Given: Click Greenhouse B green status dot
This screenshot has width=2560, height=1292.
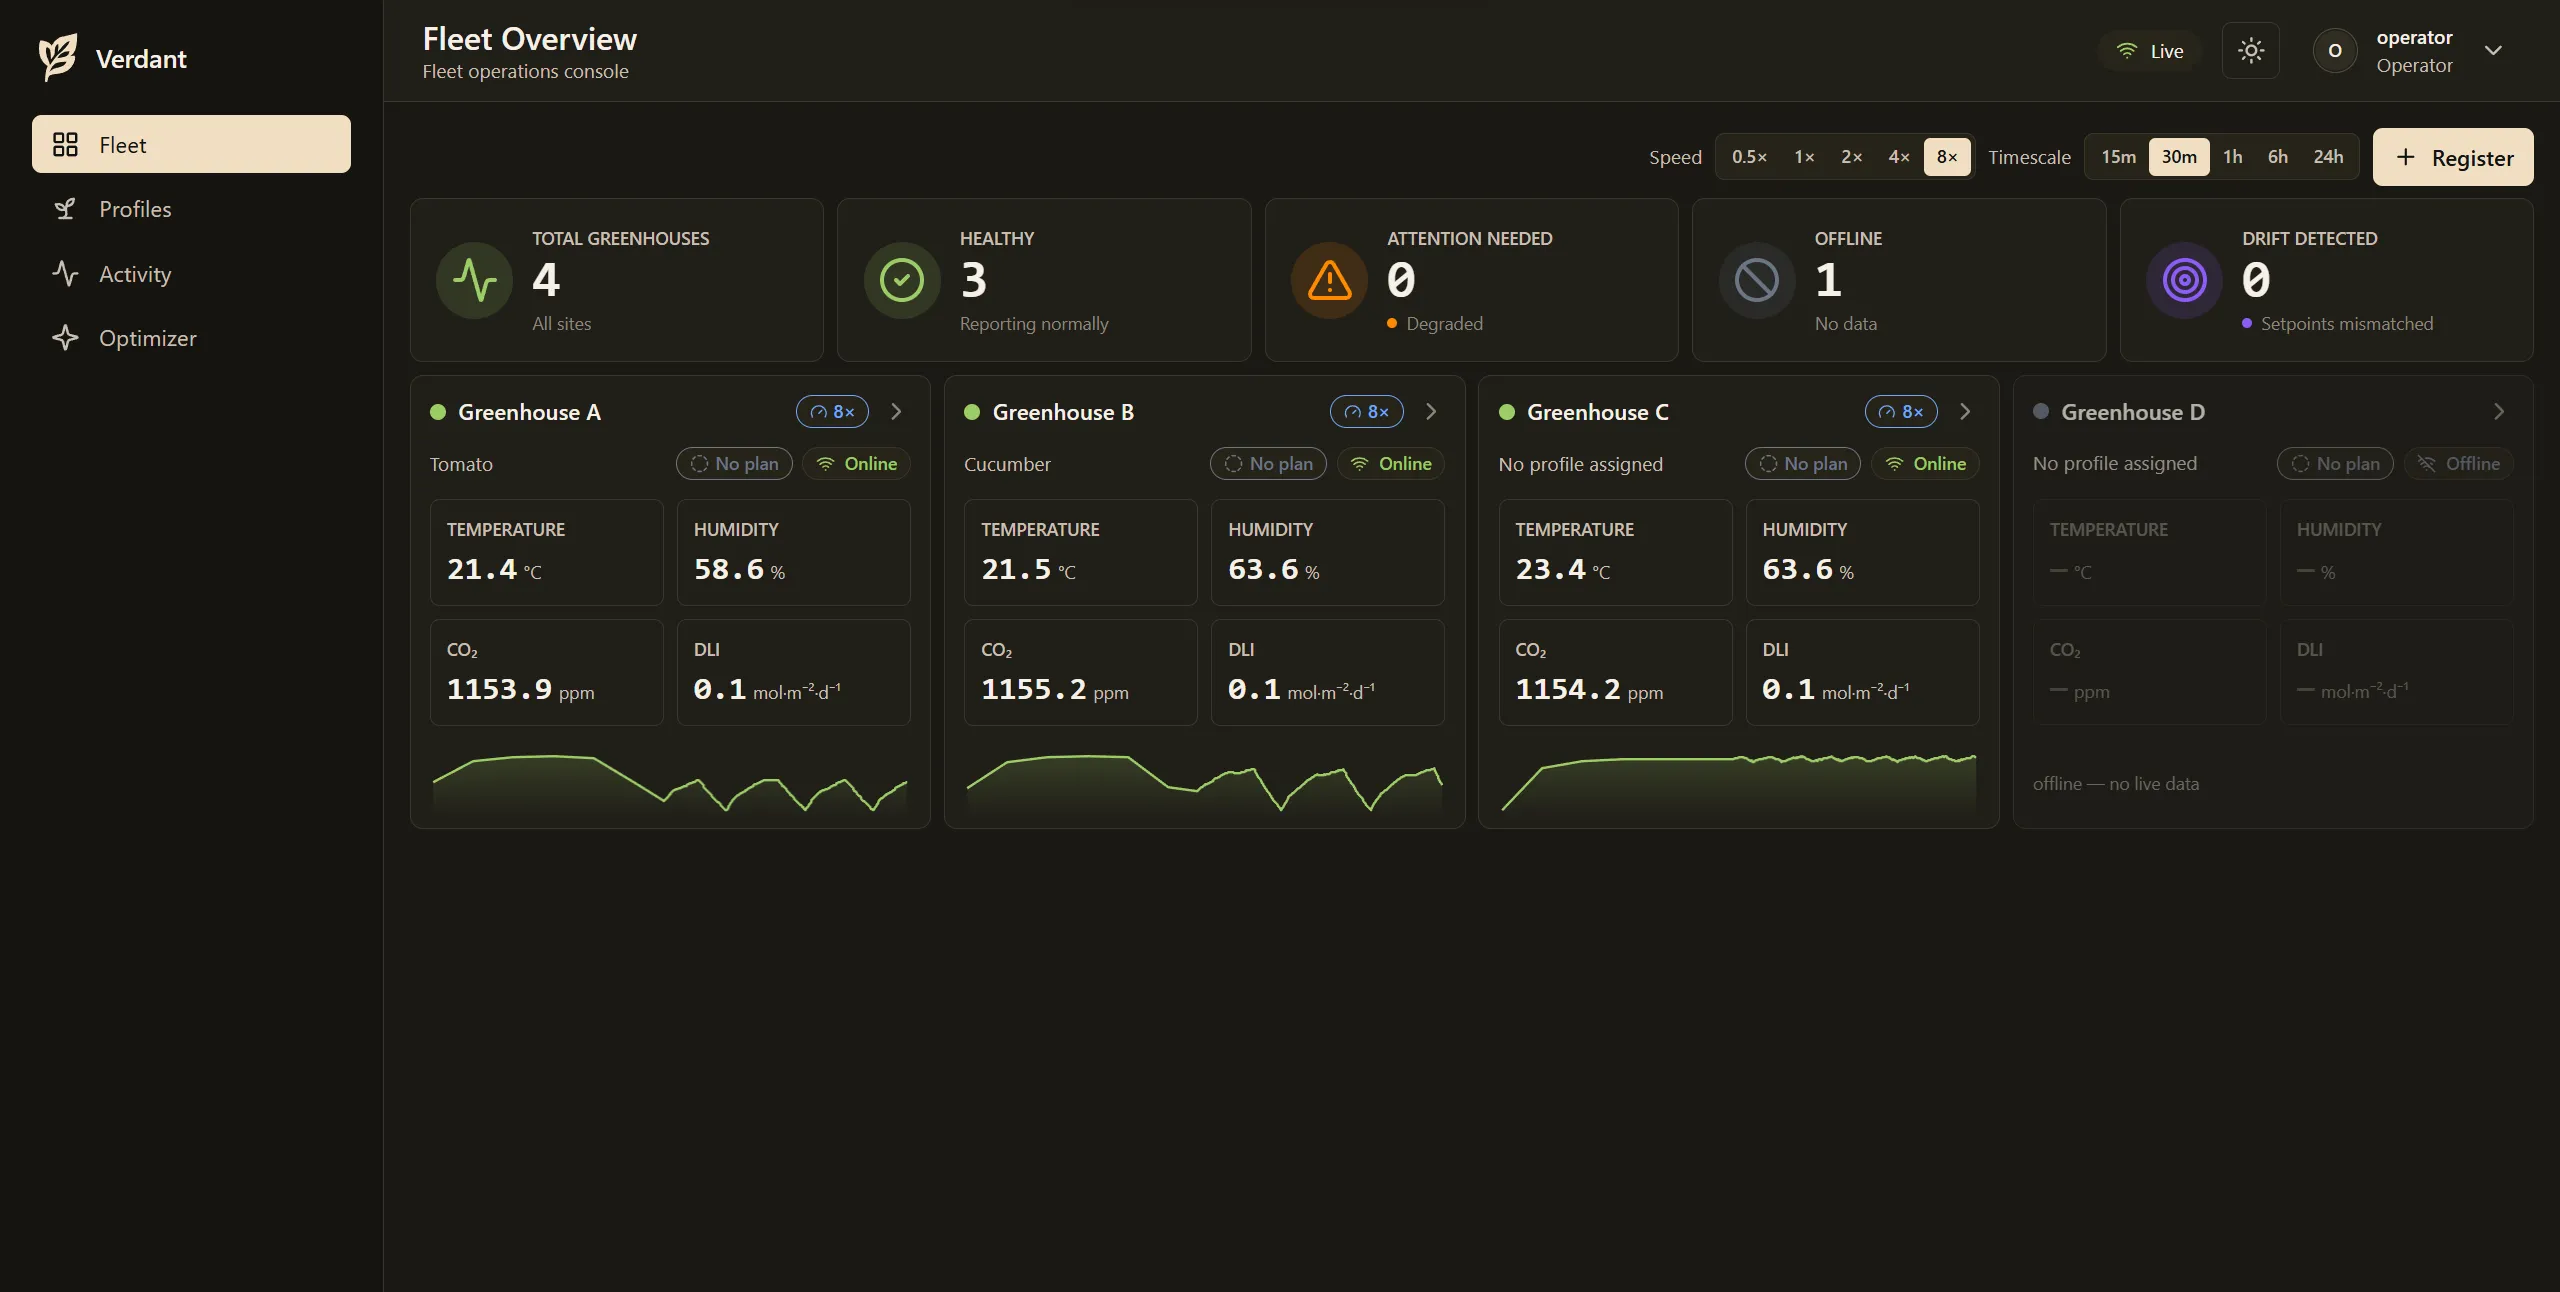Looking at the screenshot, I should (x=971, y=412).
